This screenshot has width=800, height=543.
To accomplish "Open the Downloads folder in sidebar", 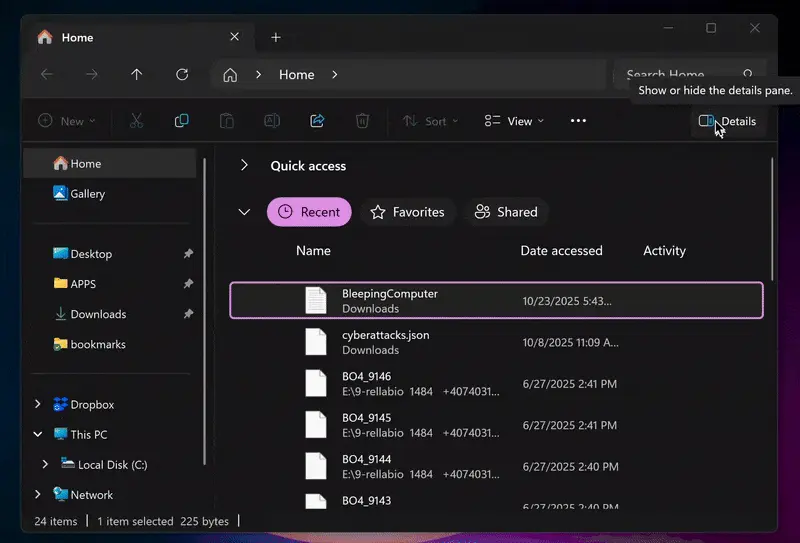I will point(98,314).
